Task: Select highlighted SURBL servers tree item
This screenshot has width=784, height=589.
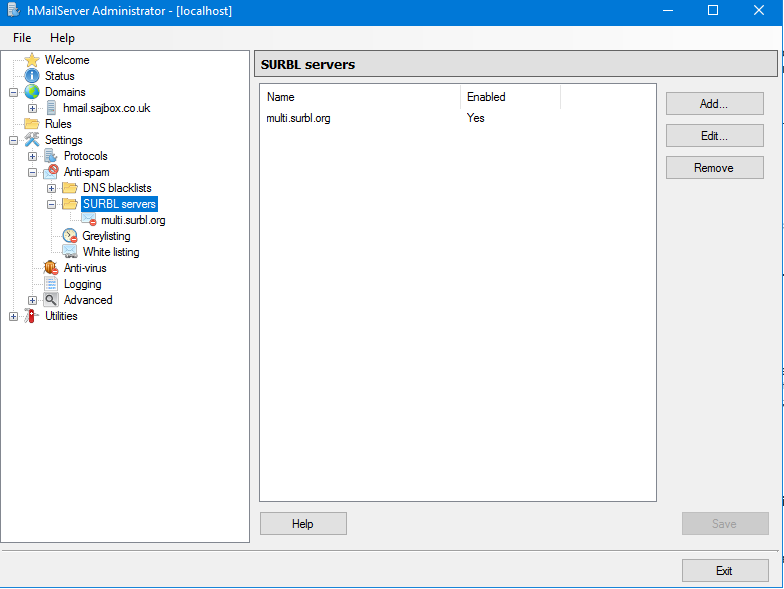Action: tap(120, 204)
